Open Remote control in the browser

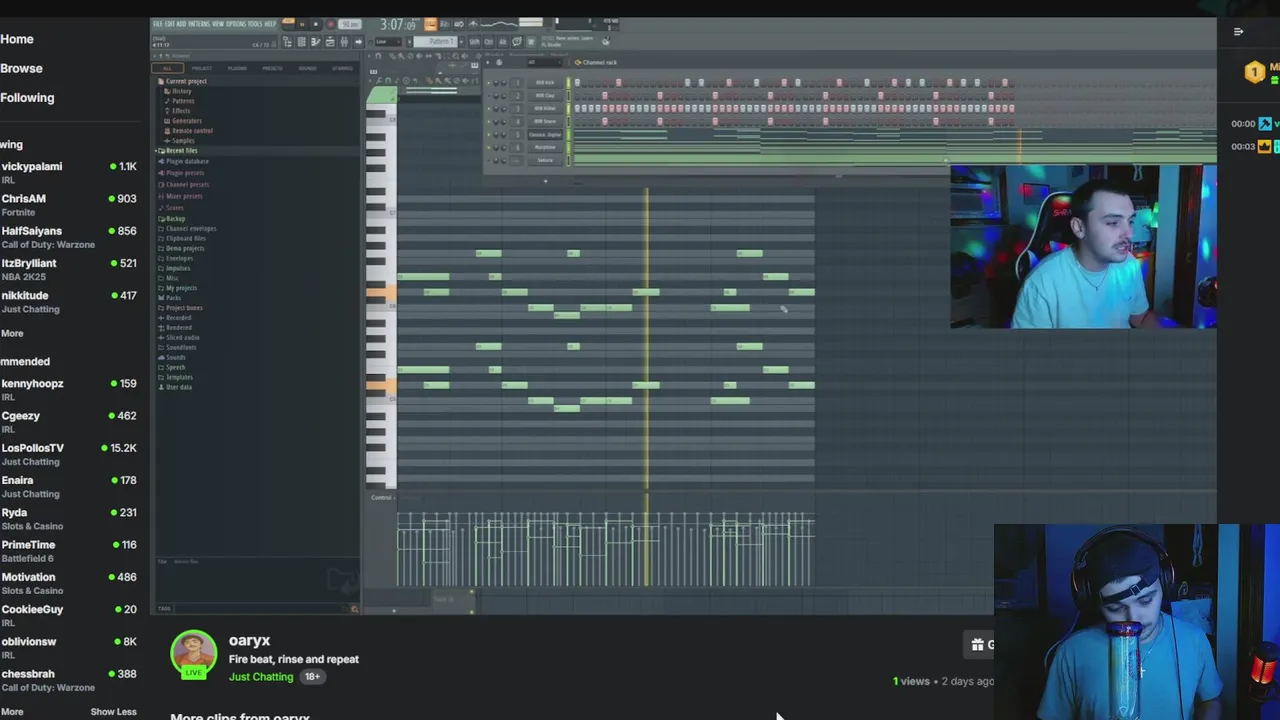[190, 131]
